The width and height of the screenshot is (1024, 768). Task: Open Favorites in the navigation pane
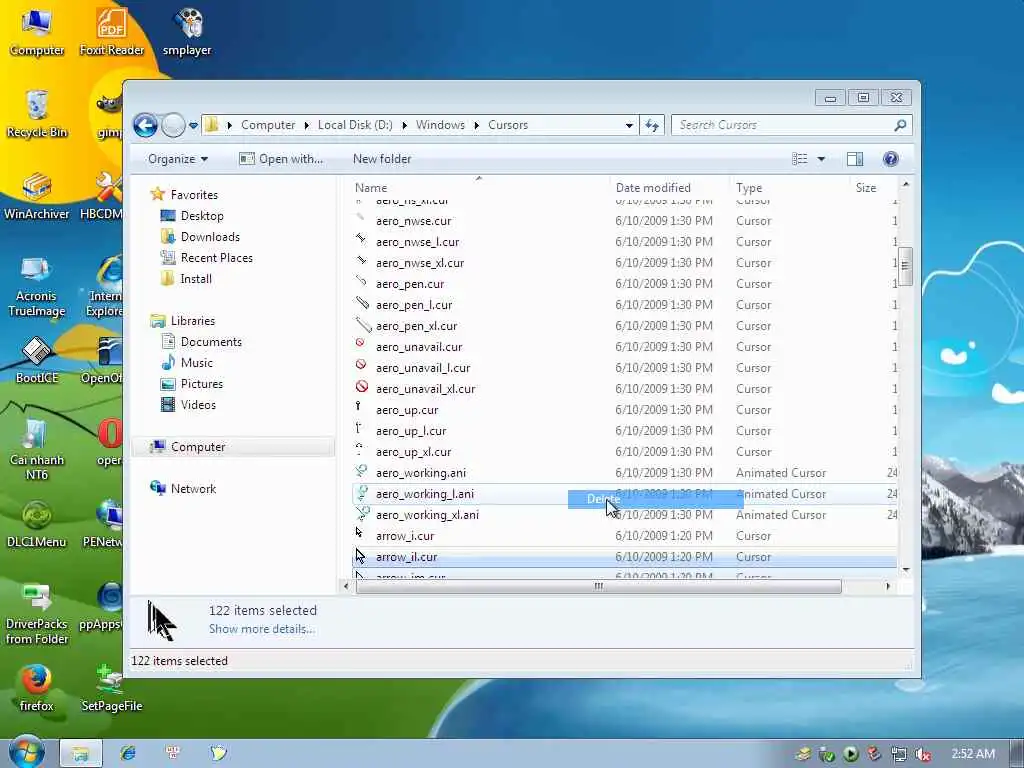point(194,195)
